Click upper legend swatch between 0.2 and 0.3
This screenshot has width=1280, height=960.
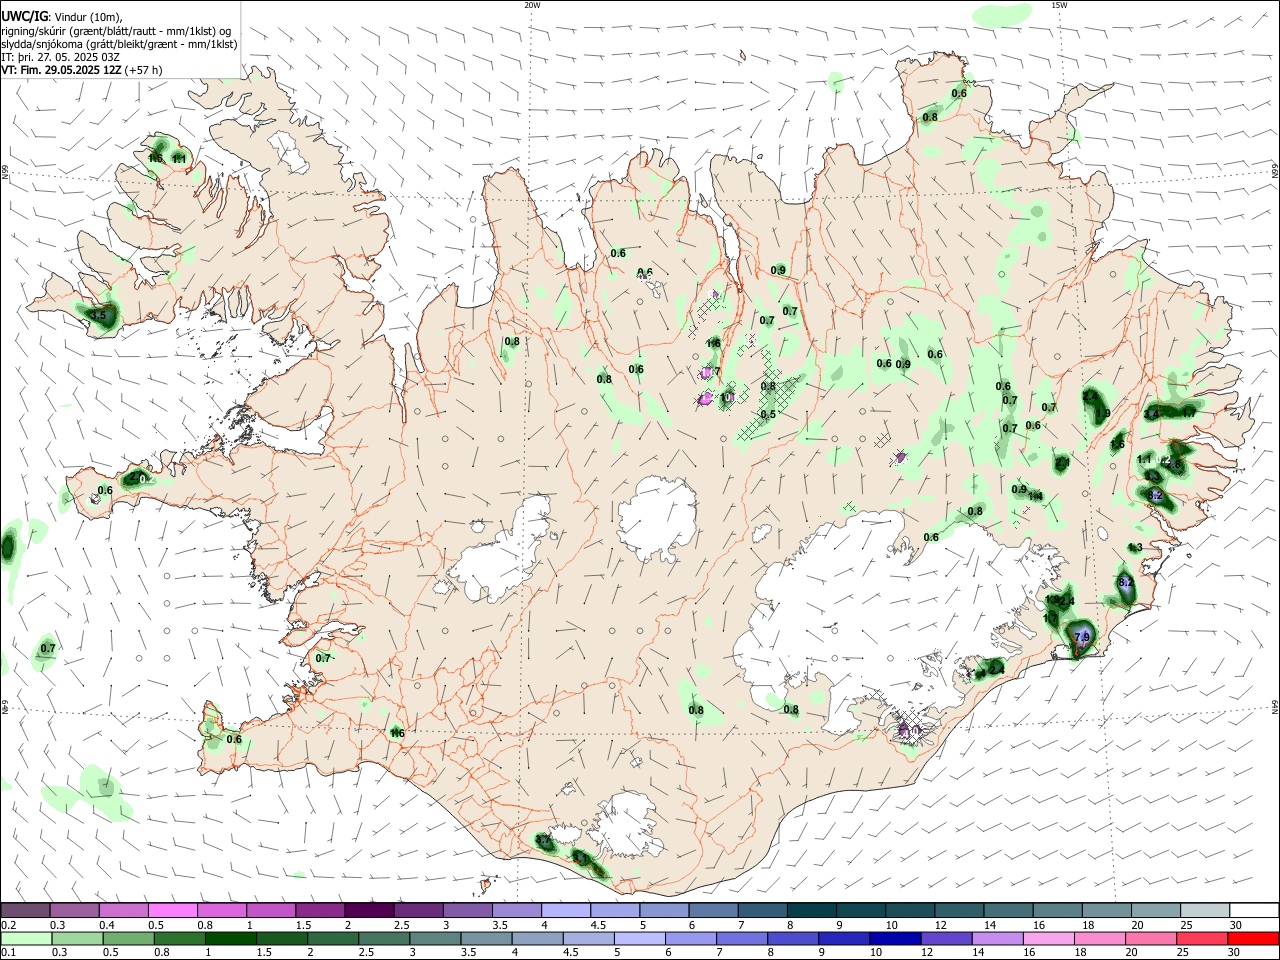pyautogui.click(x=25, y=910)
